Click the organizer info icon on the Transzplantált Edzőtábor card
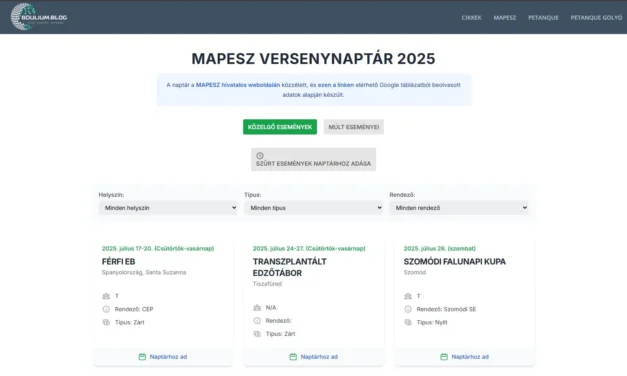The height and width of the screenshot is (376, 627). [257, 321]
